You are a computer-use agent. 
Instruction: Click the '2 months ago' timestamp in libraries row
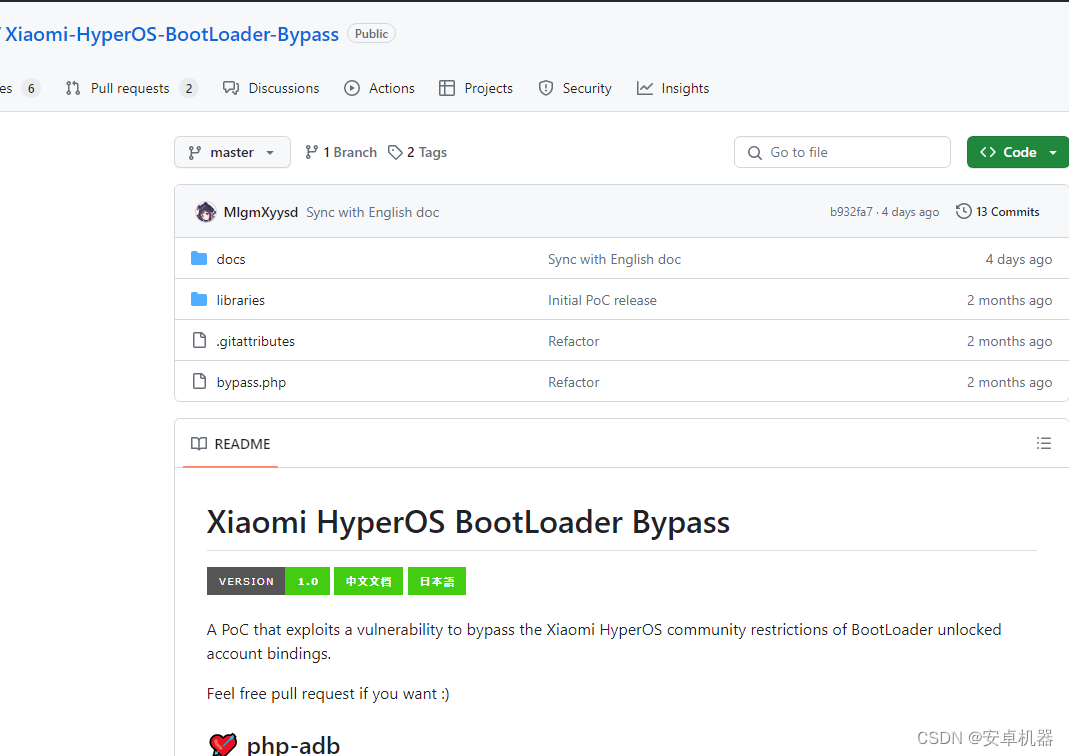click(x=1009, y=300)
